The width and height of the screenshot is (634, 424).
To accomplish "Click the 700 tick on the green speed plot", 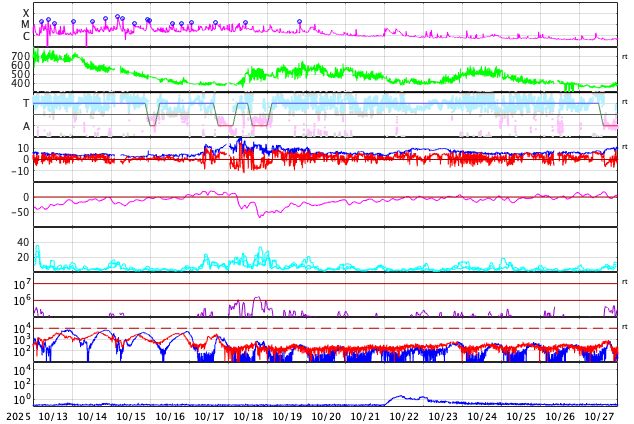I will 20,56.
